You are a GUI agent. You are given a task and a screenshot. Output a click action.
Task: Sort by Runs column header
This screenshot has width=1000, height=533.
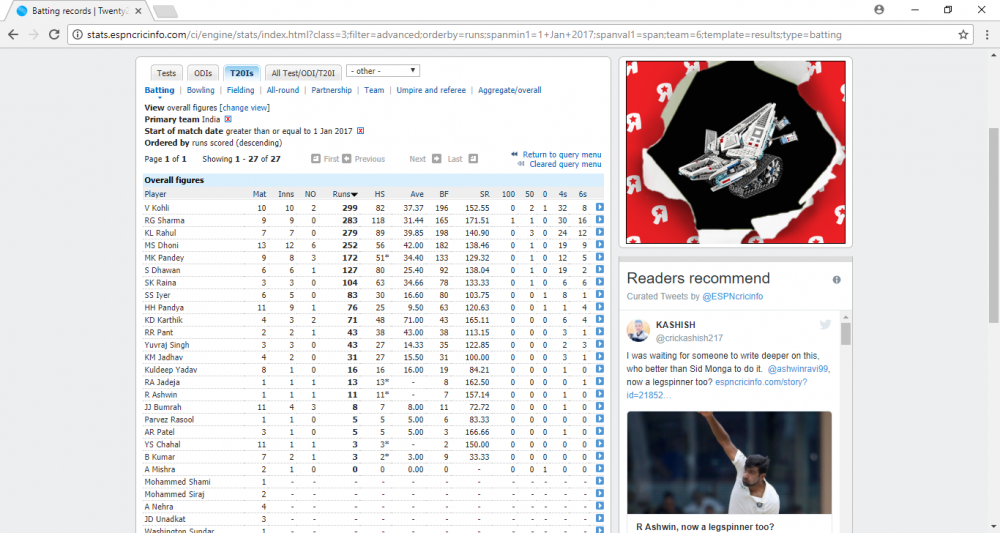coord(345,194)
